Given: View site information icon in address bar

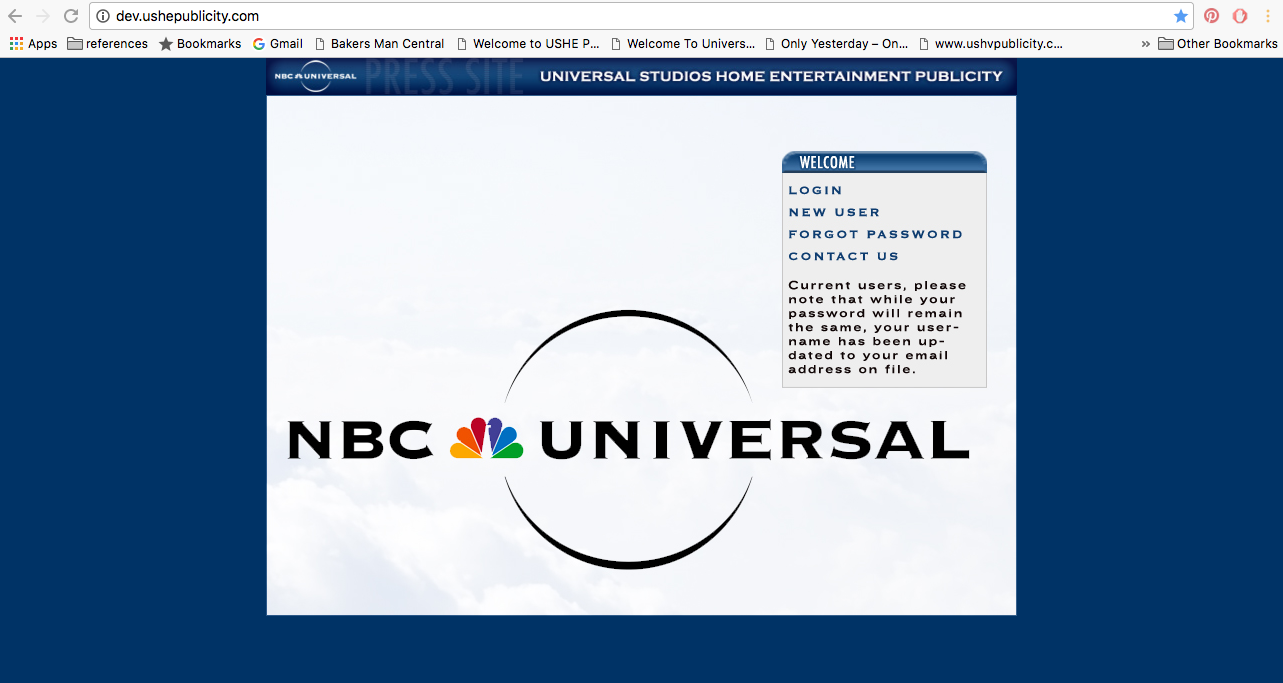Looking at the screenshot, I should 102,16.
